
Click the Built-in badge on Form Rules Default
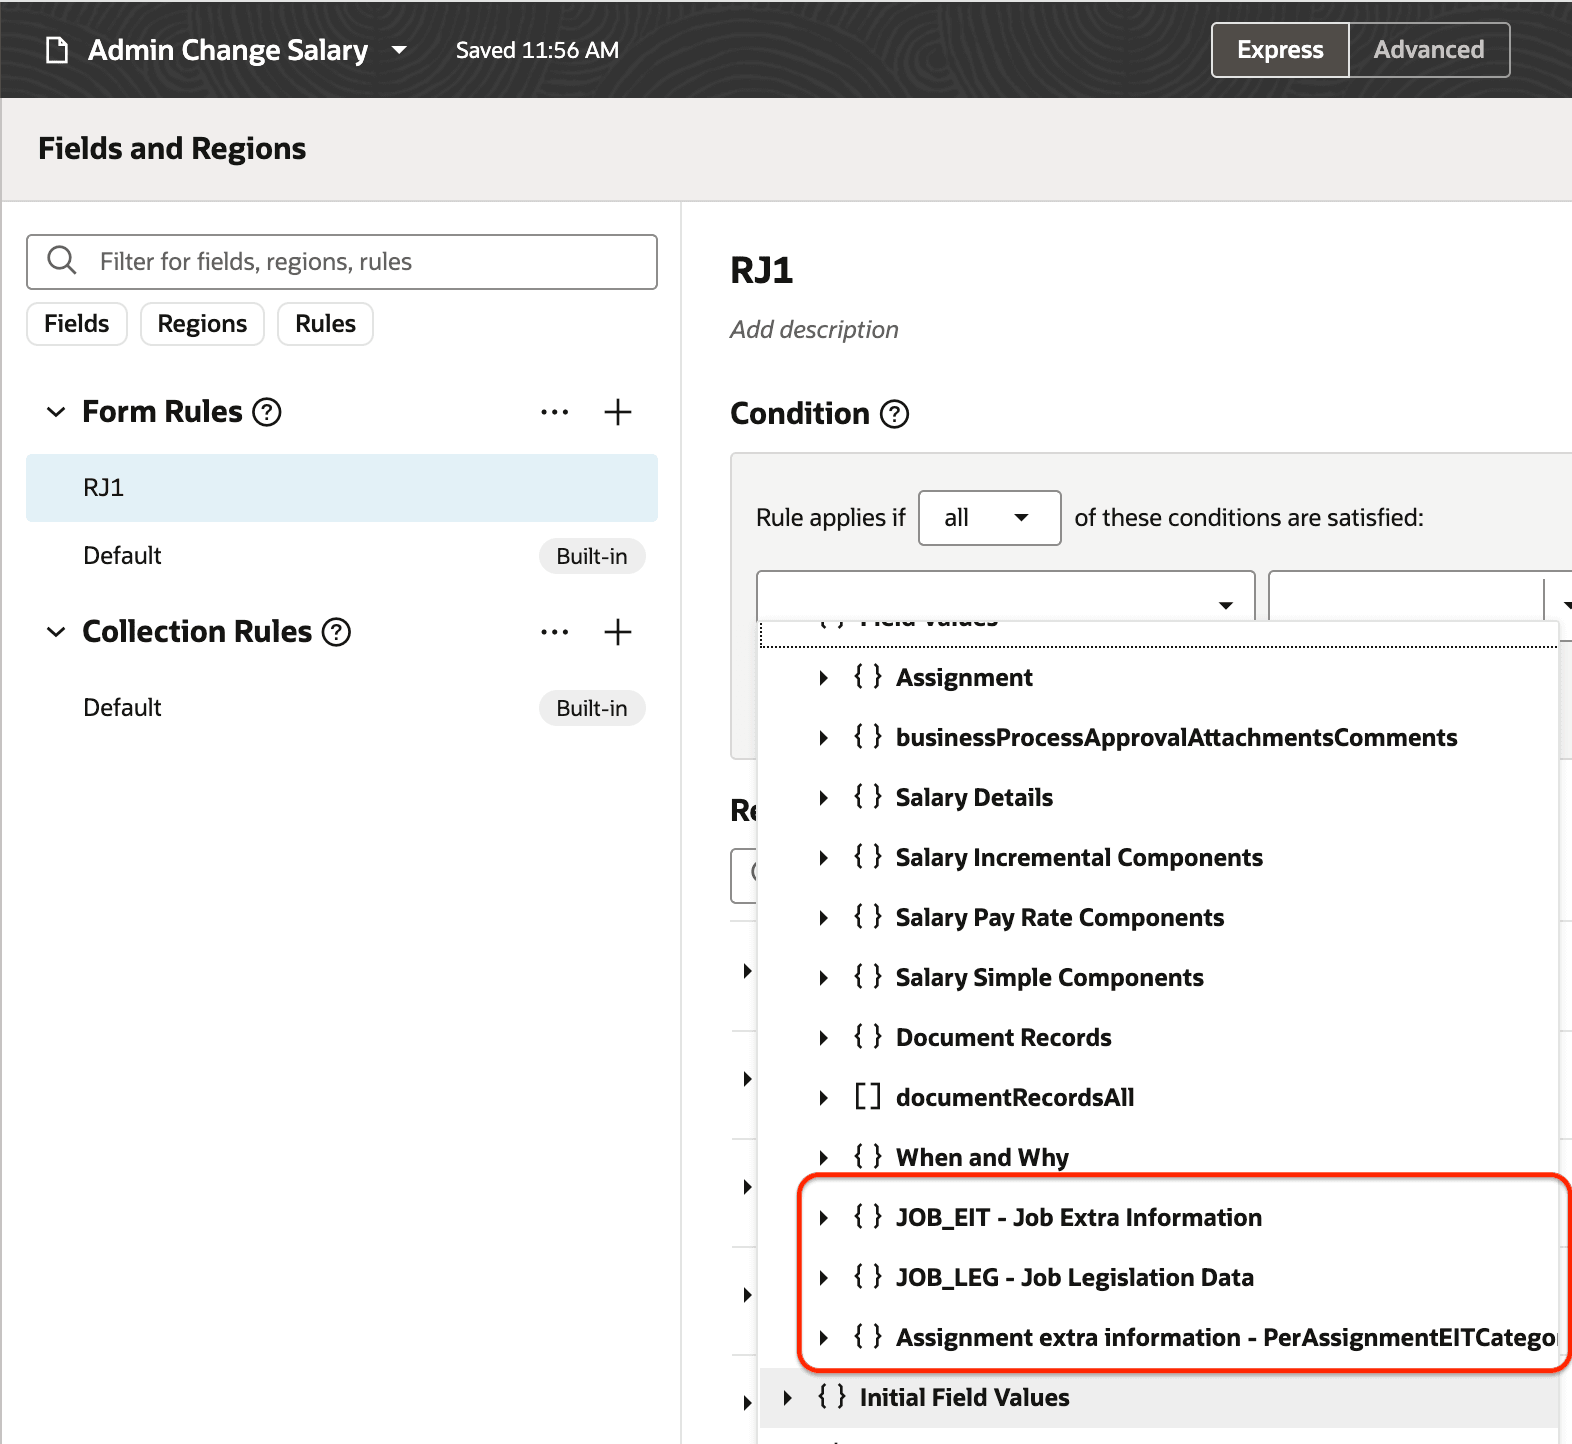point(592,556)
